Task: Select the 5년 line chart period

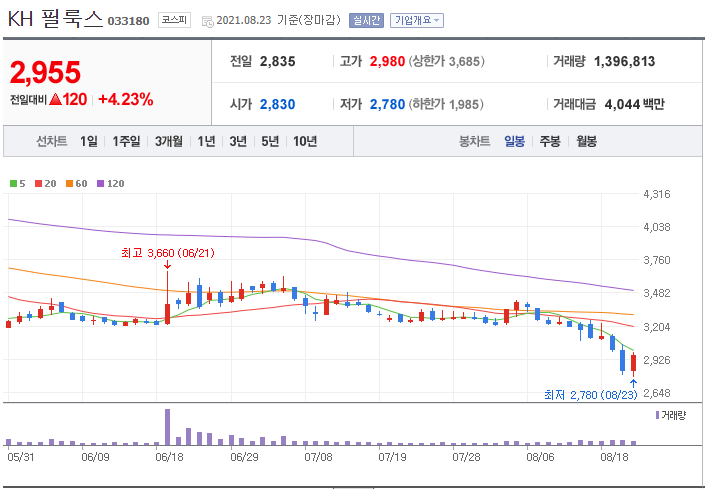Action: point(270,142)
